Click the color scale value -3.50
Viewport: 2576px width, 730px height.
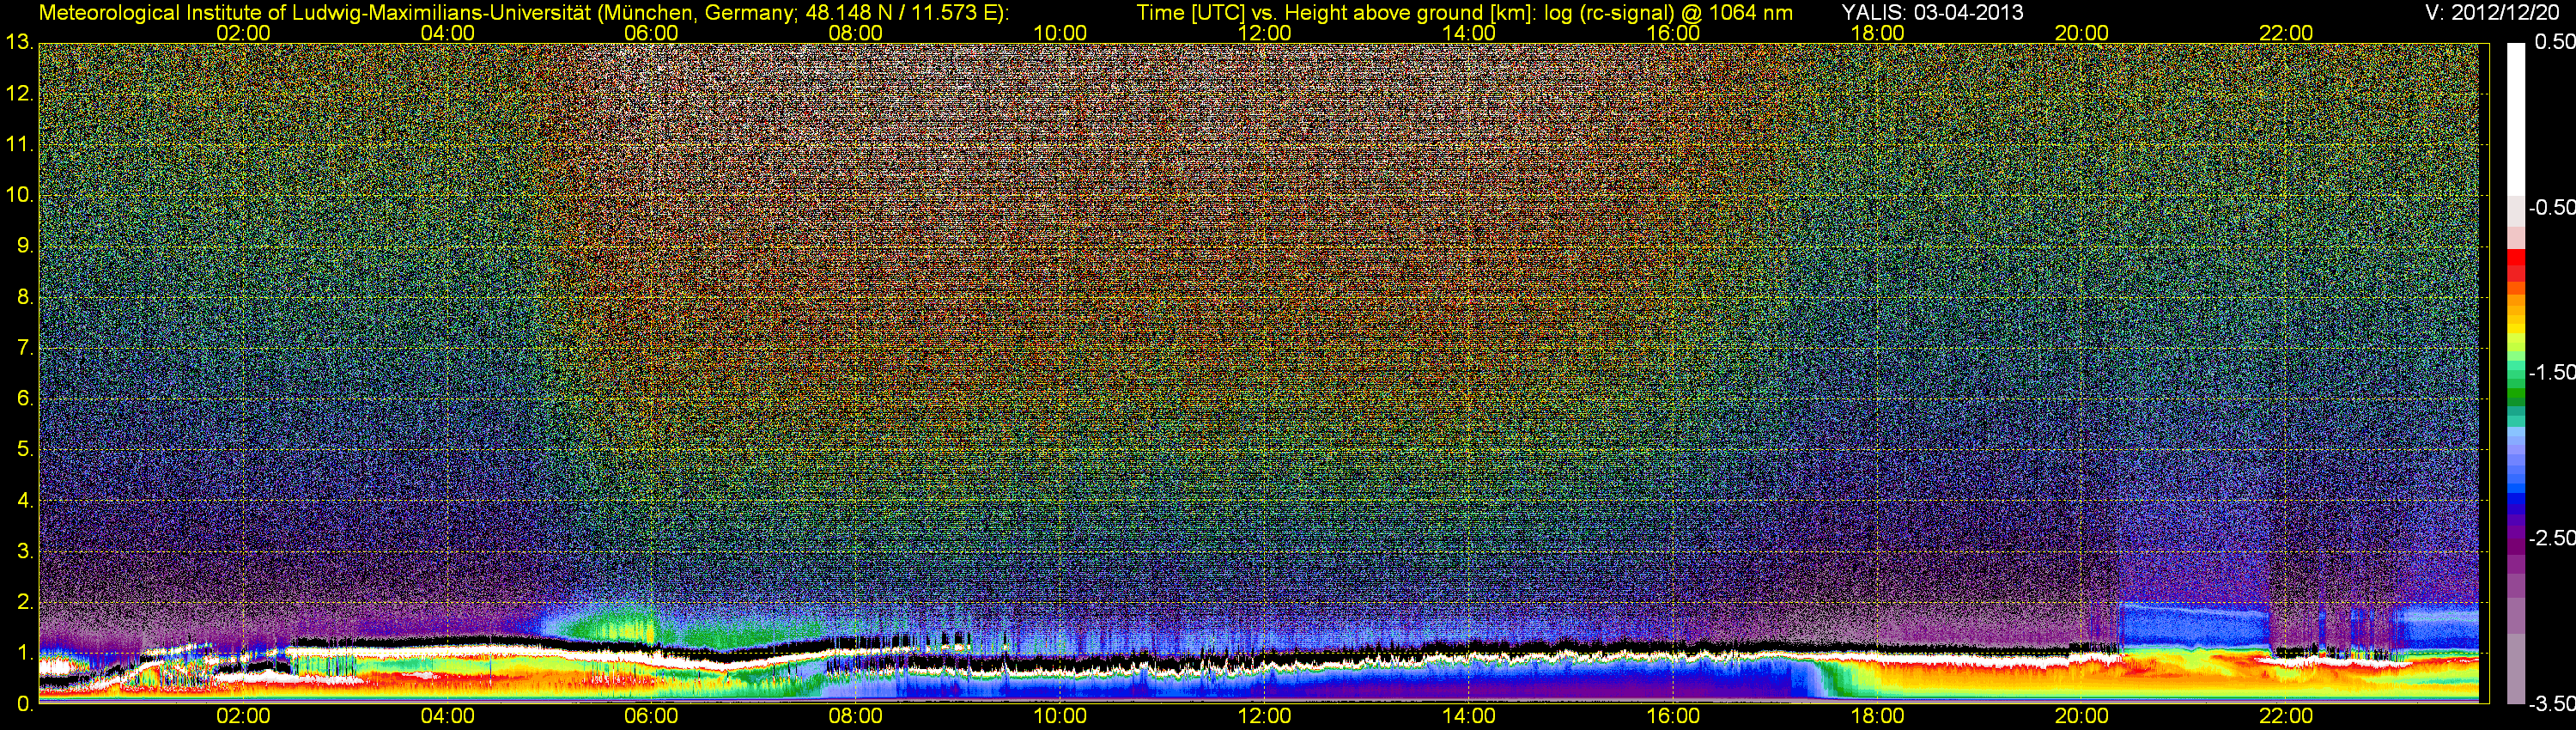(2550, 704)
